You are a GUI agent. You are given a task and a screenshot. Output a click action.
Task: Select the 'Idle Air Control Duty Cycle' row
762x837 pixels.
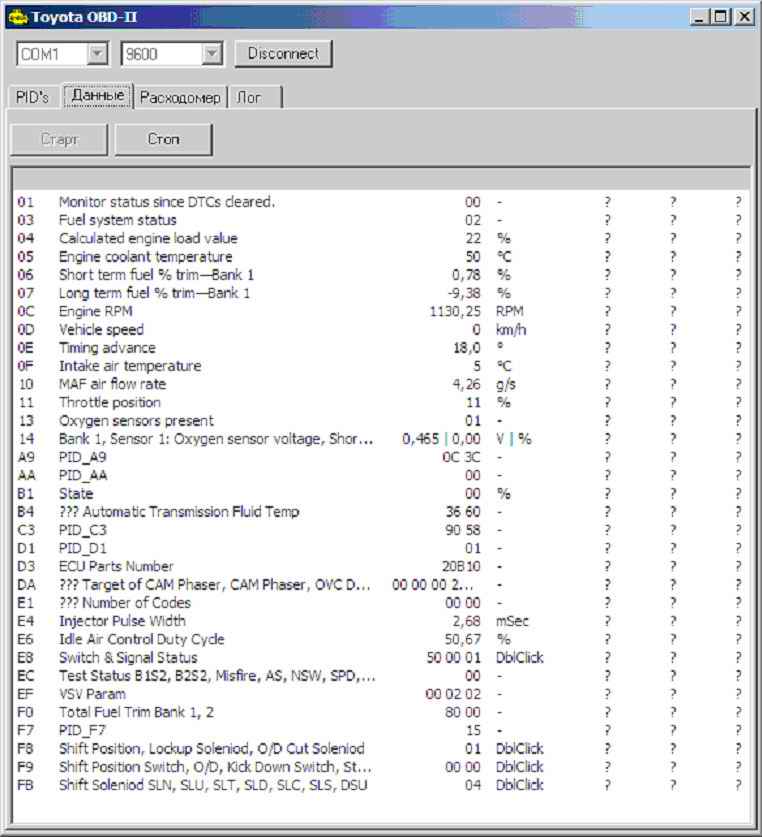(381, 639)
